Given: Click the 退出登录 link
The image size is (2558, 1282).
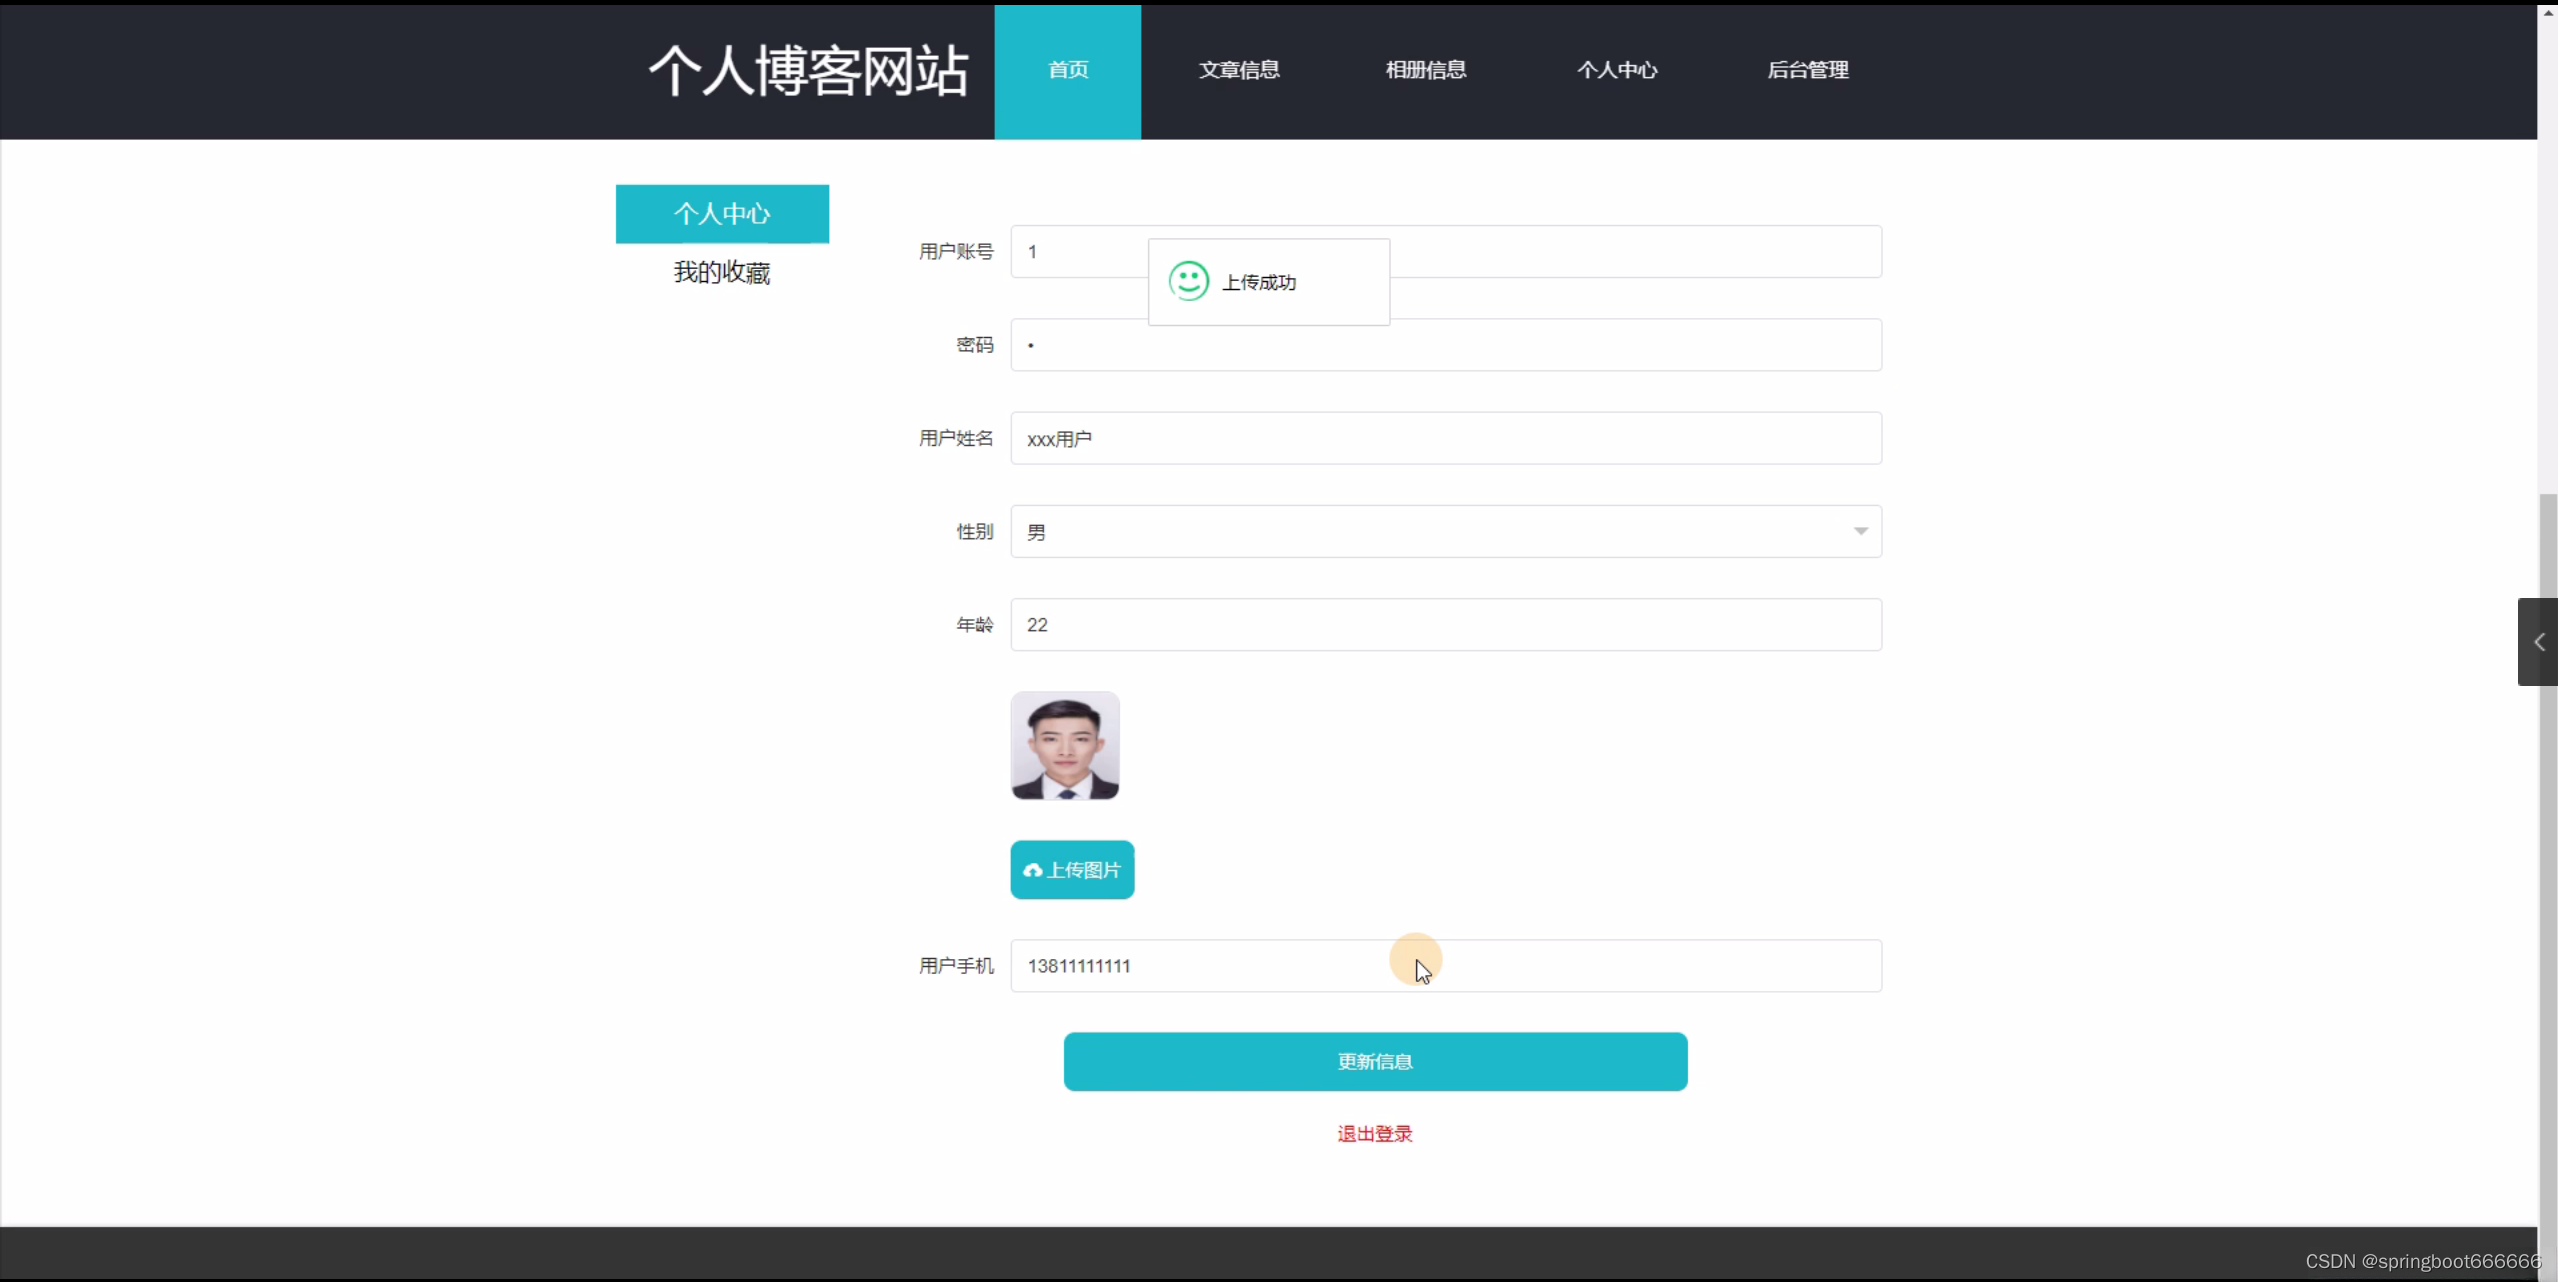Looking at the screenshot, I should click(1374, 1134).
